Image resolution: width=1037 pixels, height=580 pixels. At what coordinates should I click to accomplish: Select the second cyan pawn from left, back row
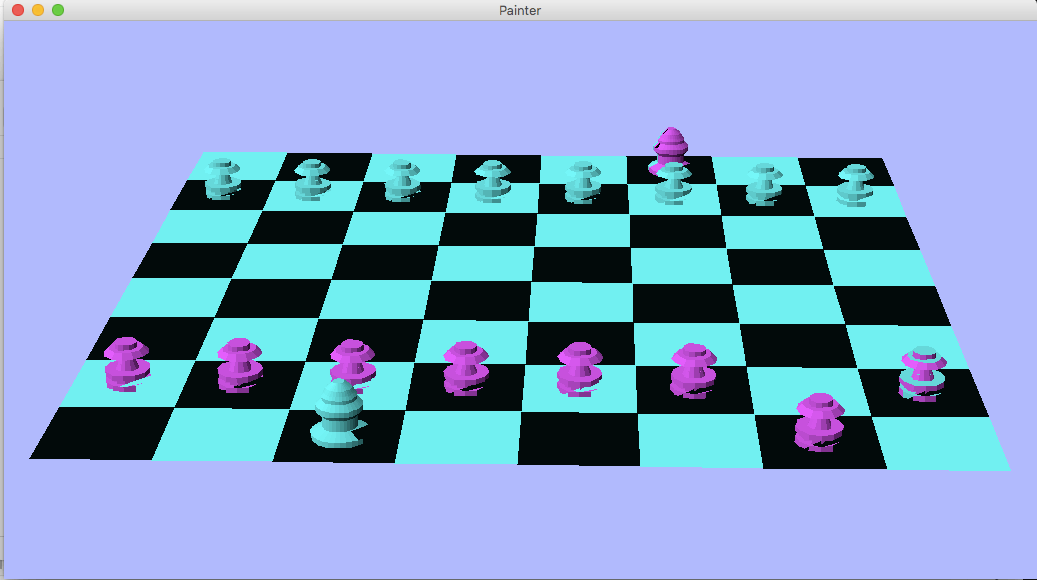point(312,180)
